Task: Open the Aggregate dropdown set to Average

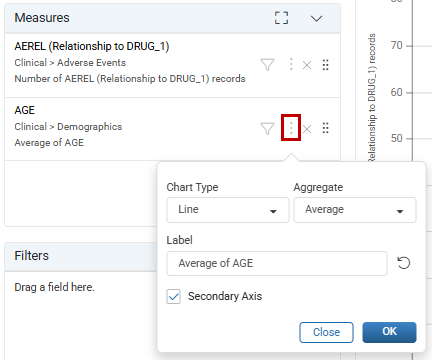Action: 355,210
